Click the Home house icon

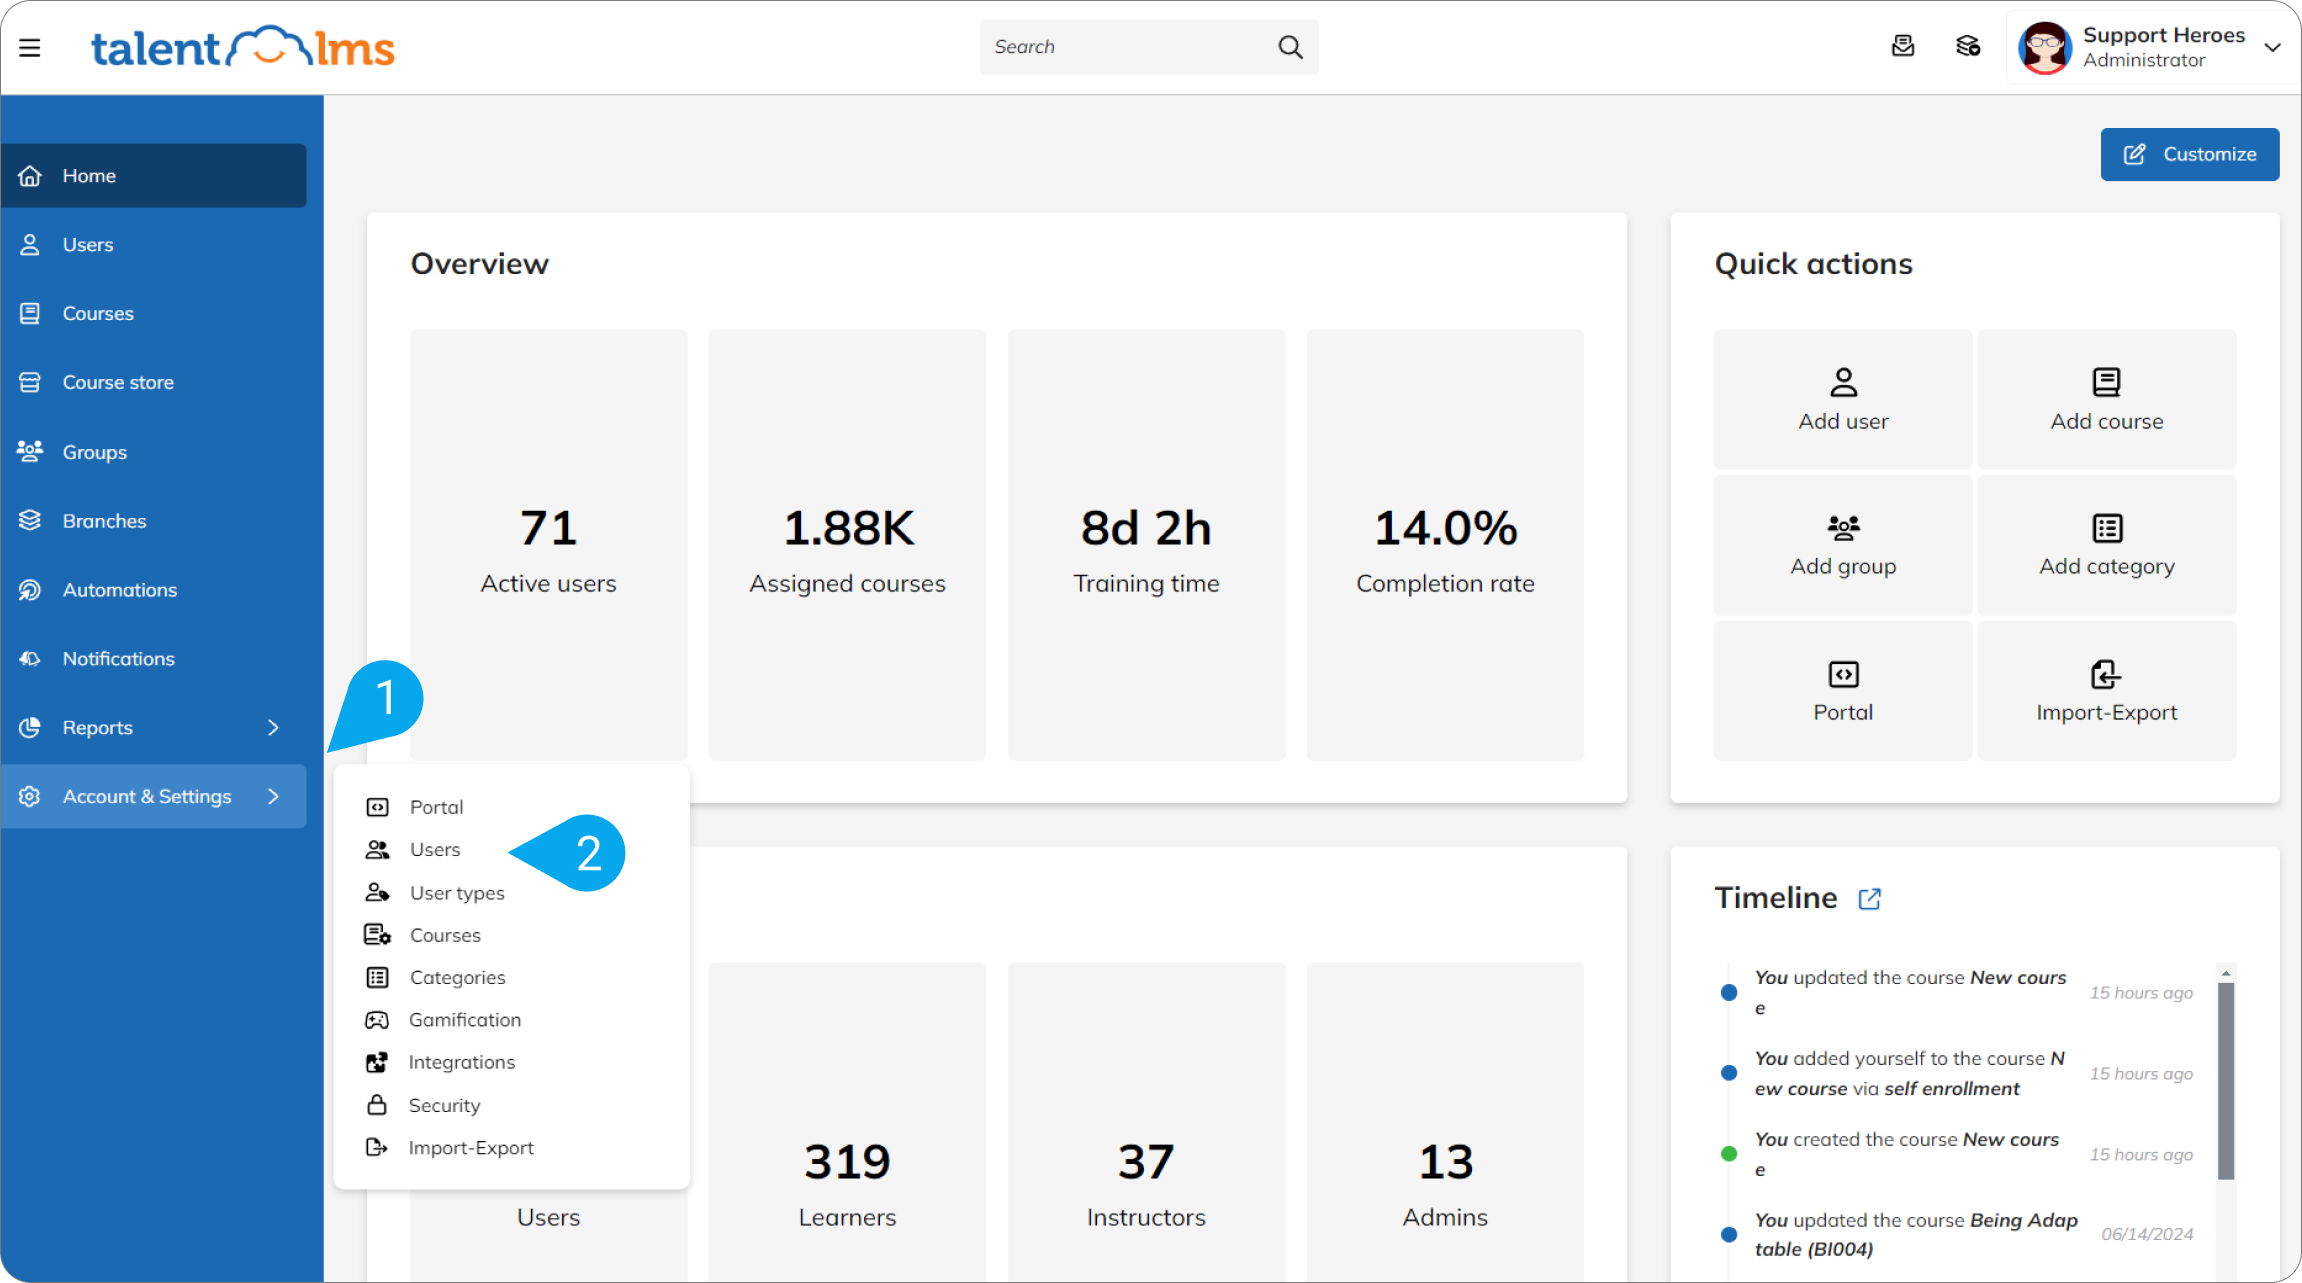tap(30, 176)
